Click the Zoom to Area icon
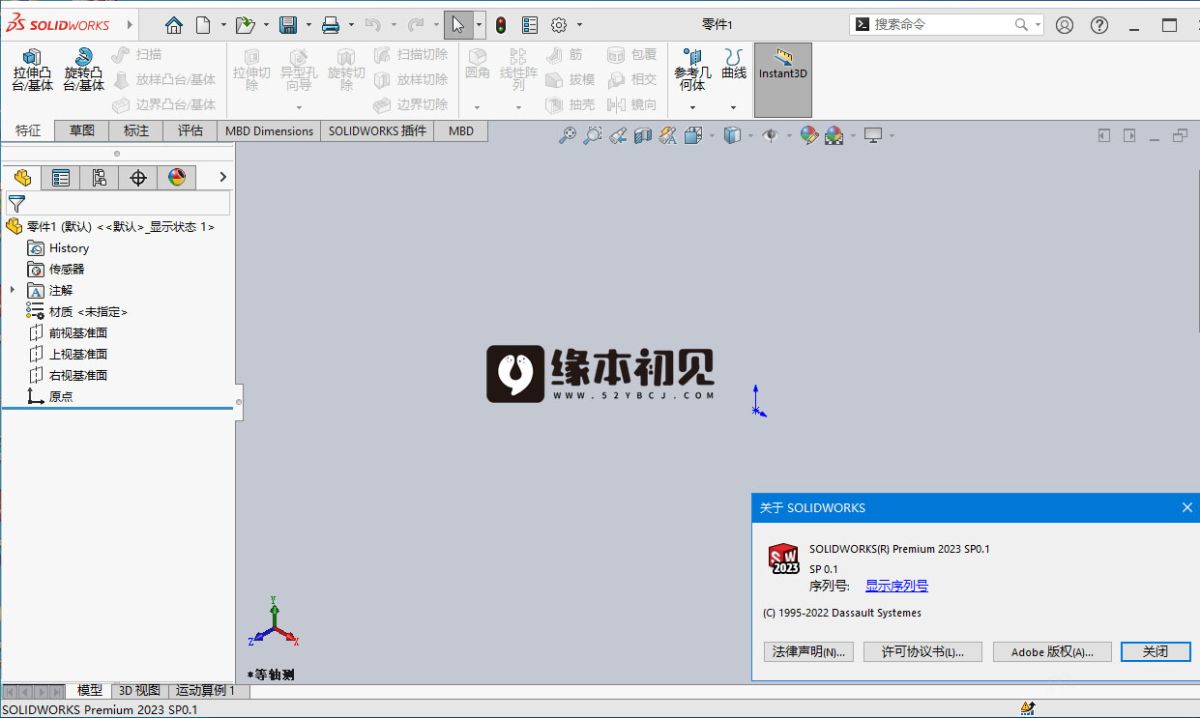The height and width of the screenshot is (718, 1200). pos(593,135)
